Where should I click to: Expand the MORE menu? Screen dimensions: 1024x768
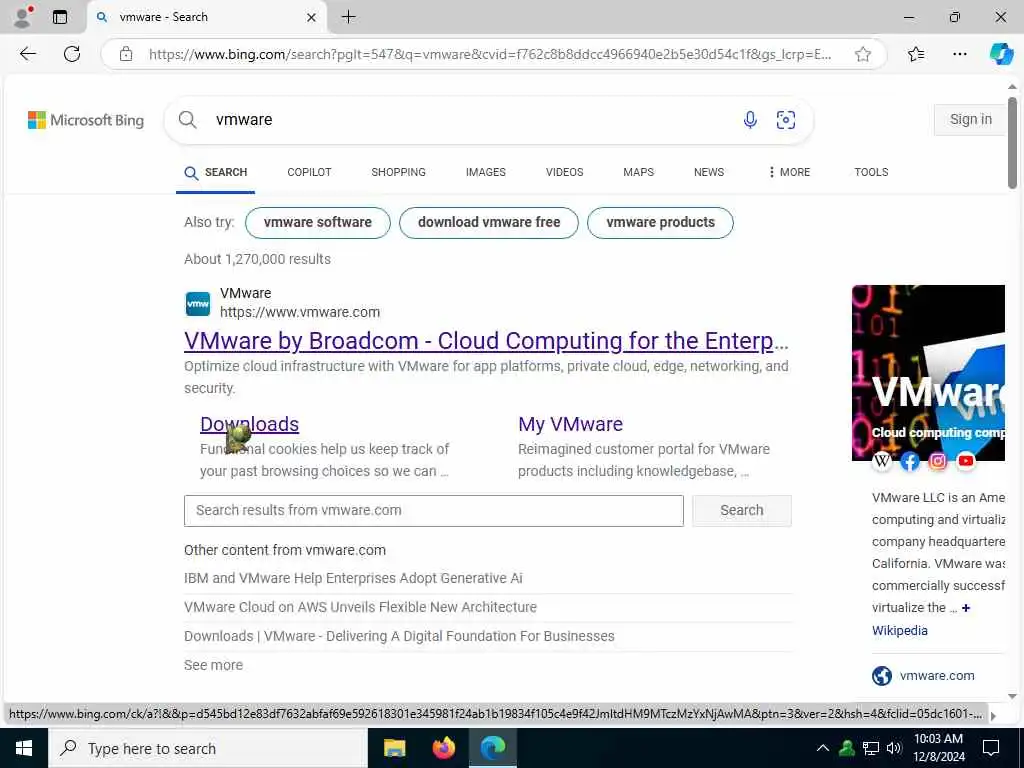pyautogui.click(x=789, y=172)
